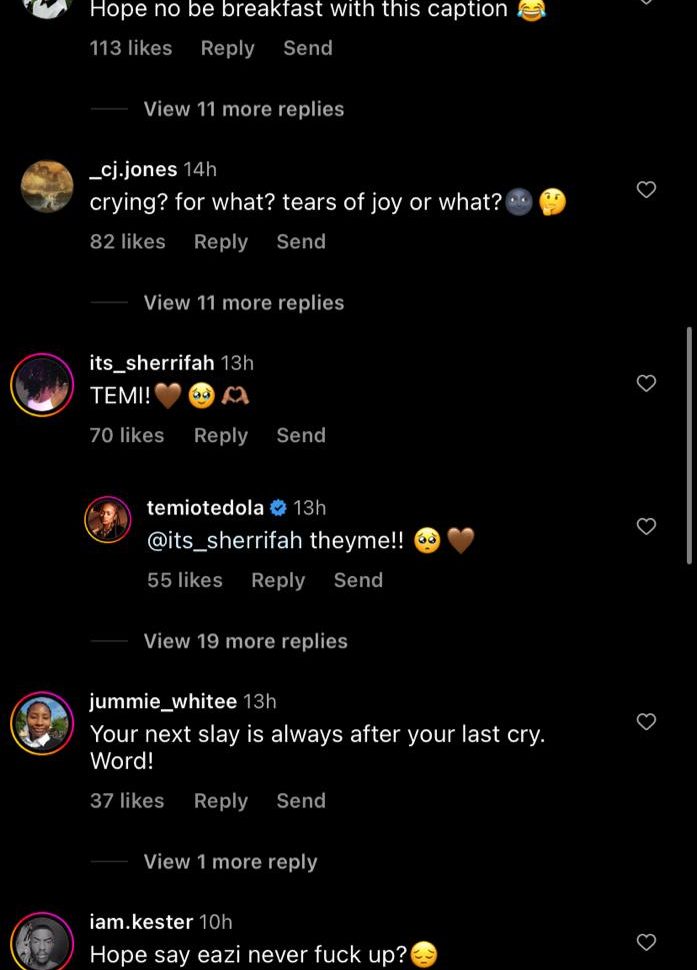Image resolution: width=697 pixels, height=970 pixels.
Task: Click the comments scrollbar
Action: [x=689, y=445]
